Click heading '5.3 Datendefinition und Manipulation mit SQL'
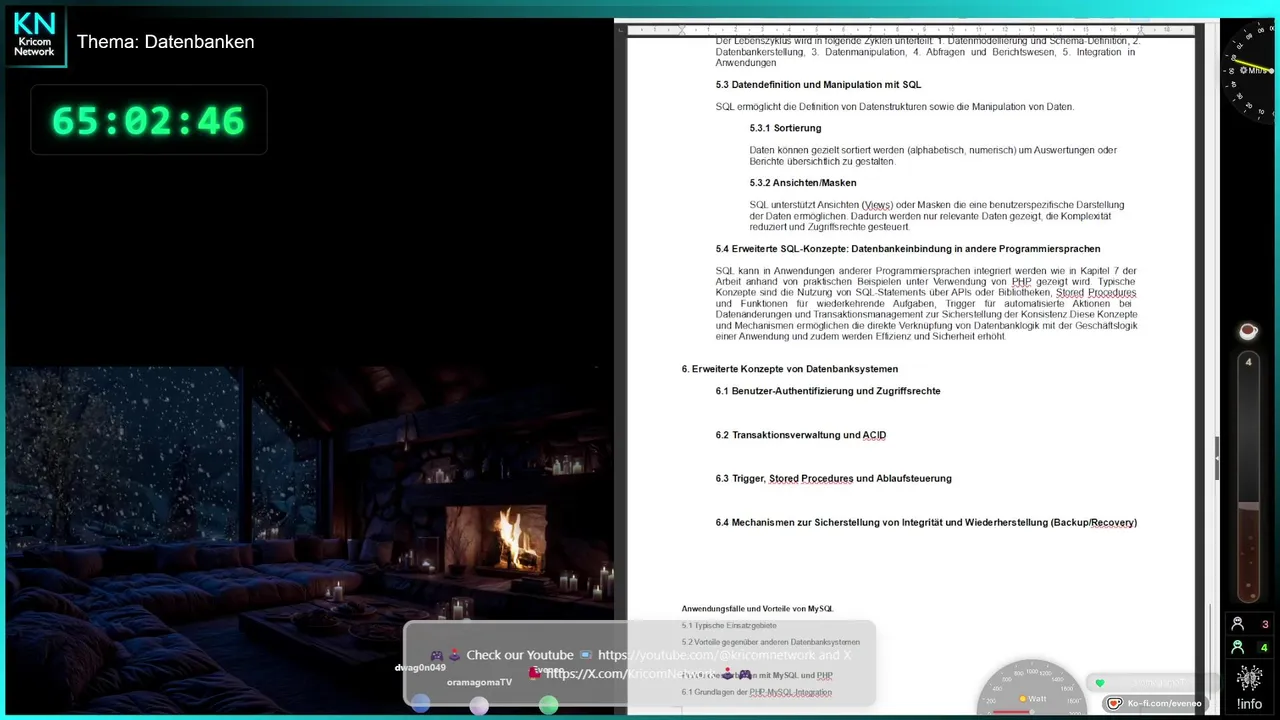This screenshot has width=1280, height=720. point(818,85)
